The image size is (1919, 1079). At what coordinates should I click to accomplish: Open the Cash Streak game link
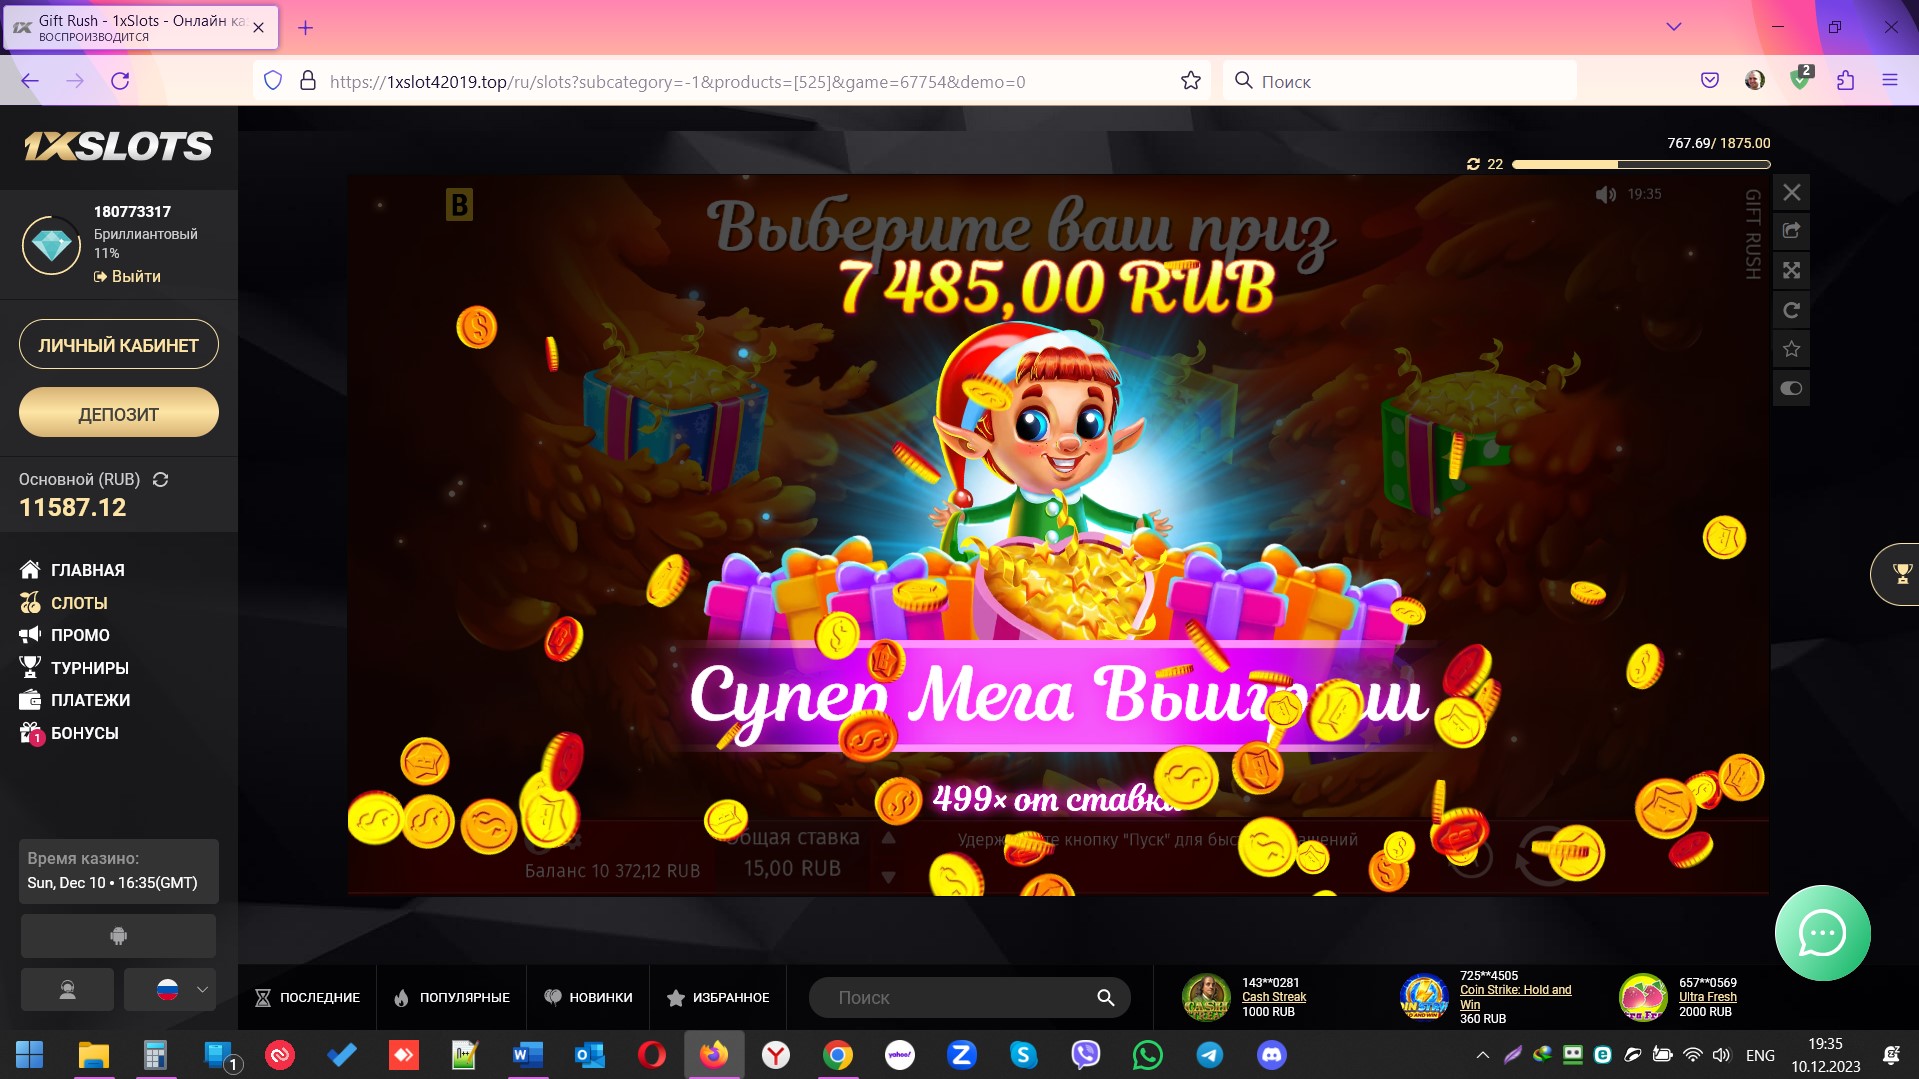1273,997
